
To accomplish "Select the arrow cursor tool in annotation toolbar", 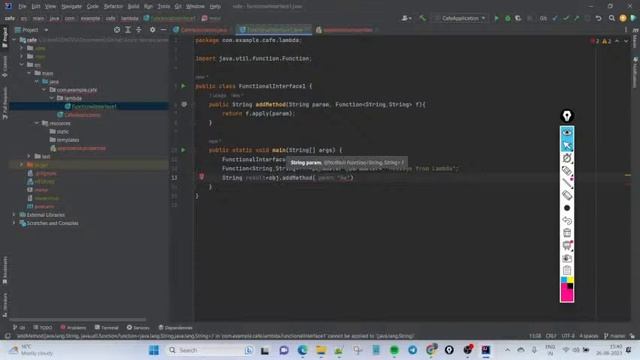I will 567,145.
